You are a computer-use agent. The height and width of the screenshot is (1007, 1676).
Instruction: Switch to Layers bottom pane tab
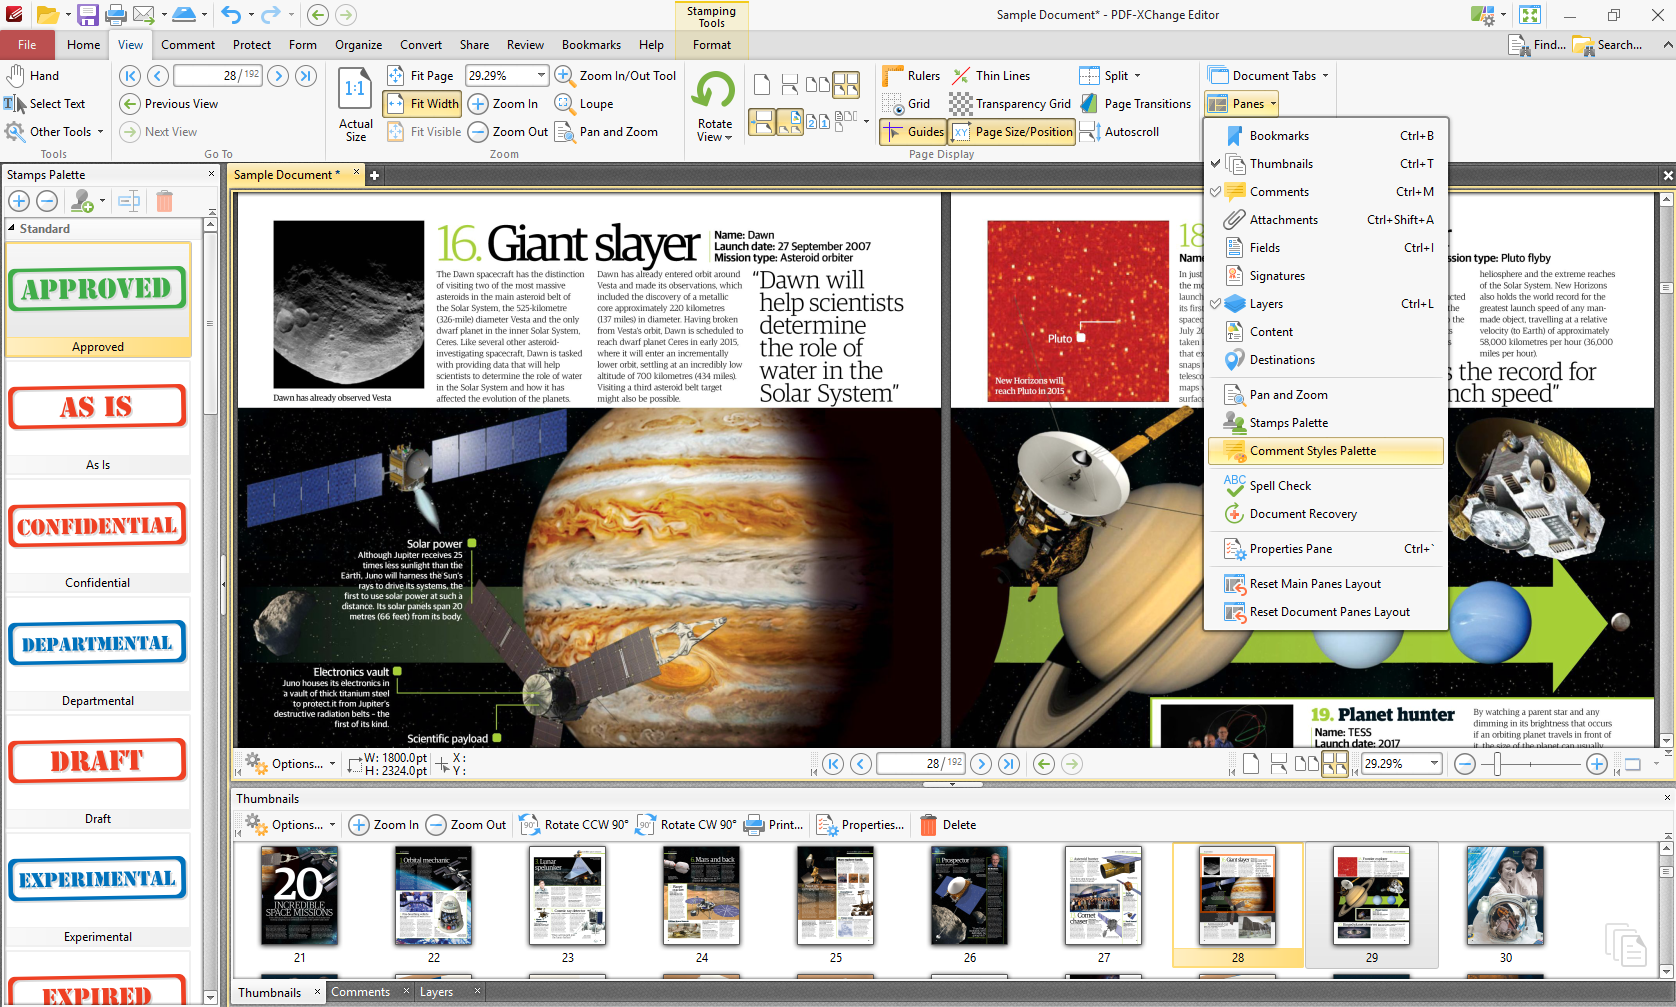point(436,992)
